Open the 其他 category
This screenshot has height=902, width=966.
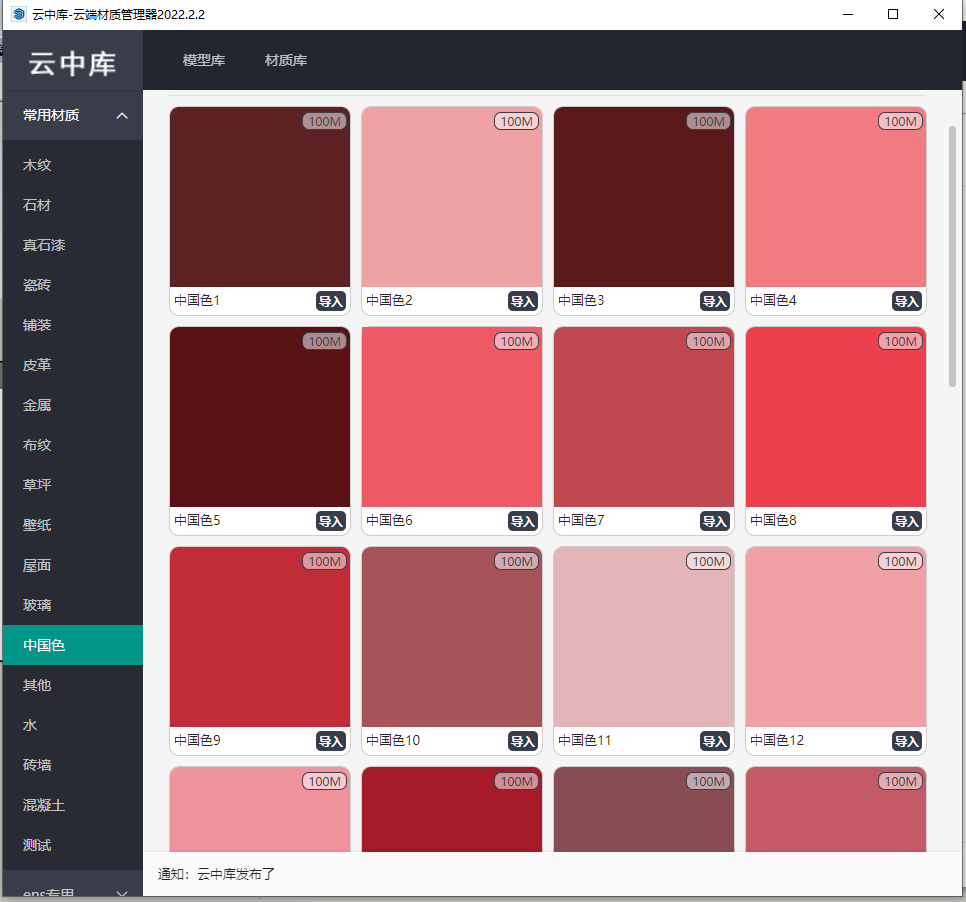73,685
